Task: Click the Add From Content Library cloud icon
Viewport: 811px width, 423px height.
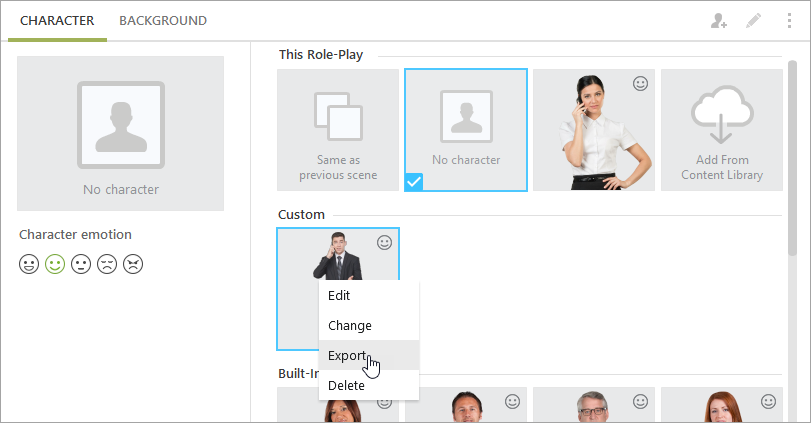Action: 722,115
